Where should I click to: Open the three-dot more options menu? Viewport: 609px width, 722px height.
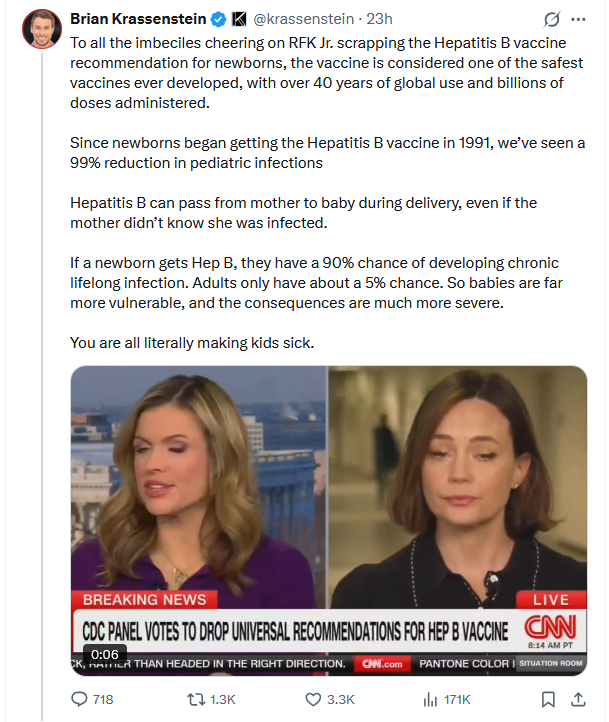(578, 19)
